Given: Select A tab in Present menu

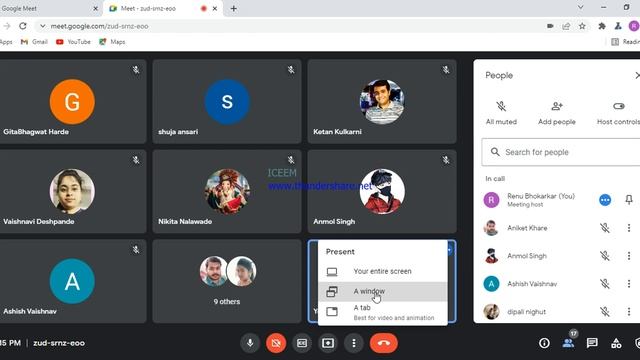Looking at the screenshot, I should (382, 312).
